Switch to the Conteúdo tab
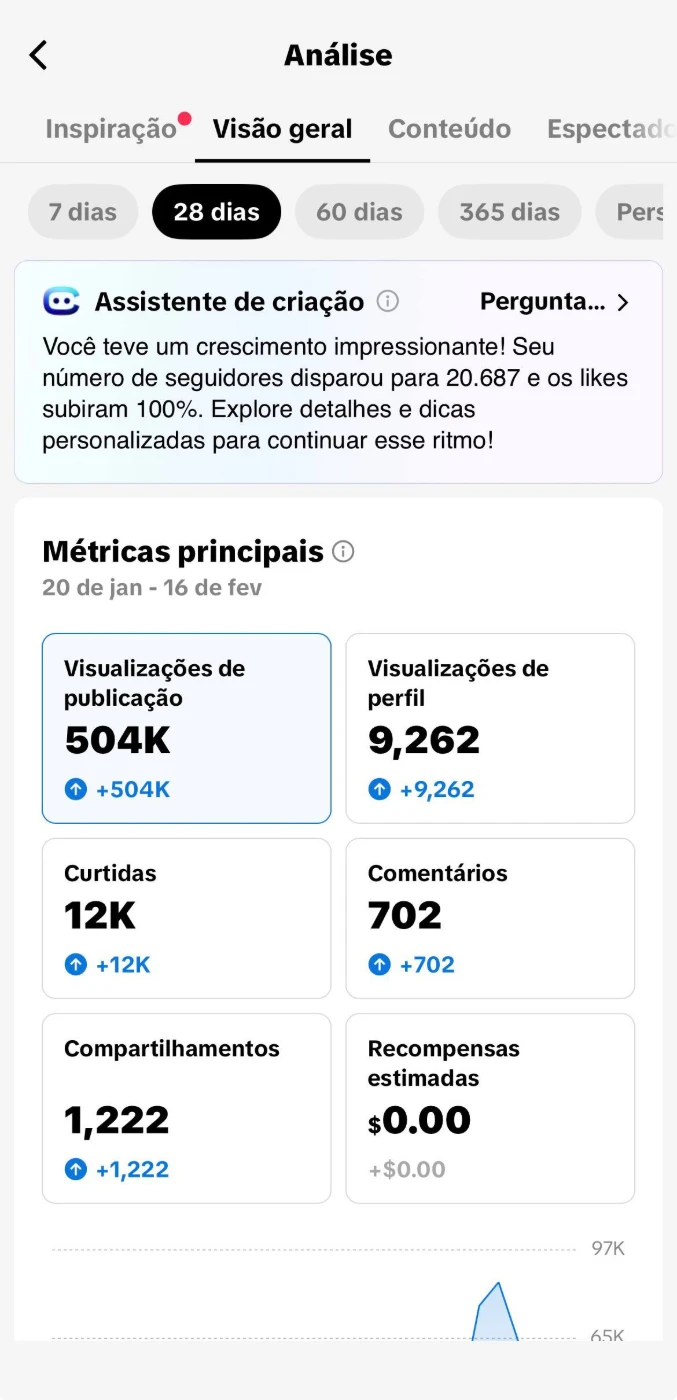Image resolution: width=677 pixels, height=1400 pixels. [449, 129]
